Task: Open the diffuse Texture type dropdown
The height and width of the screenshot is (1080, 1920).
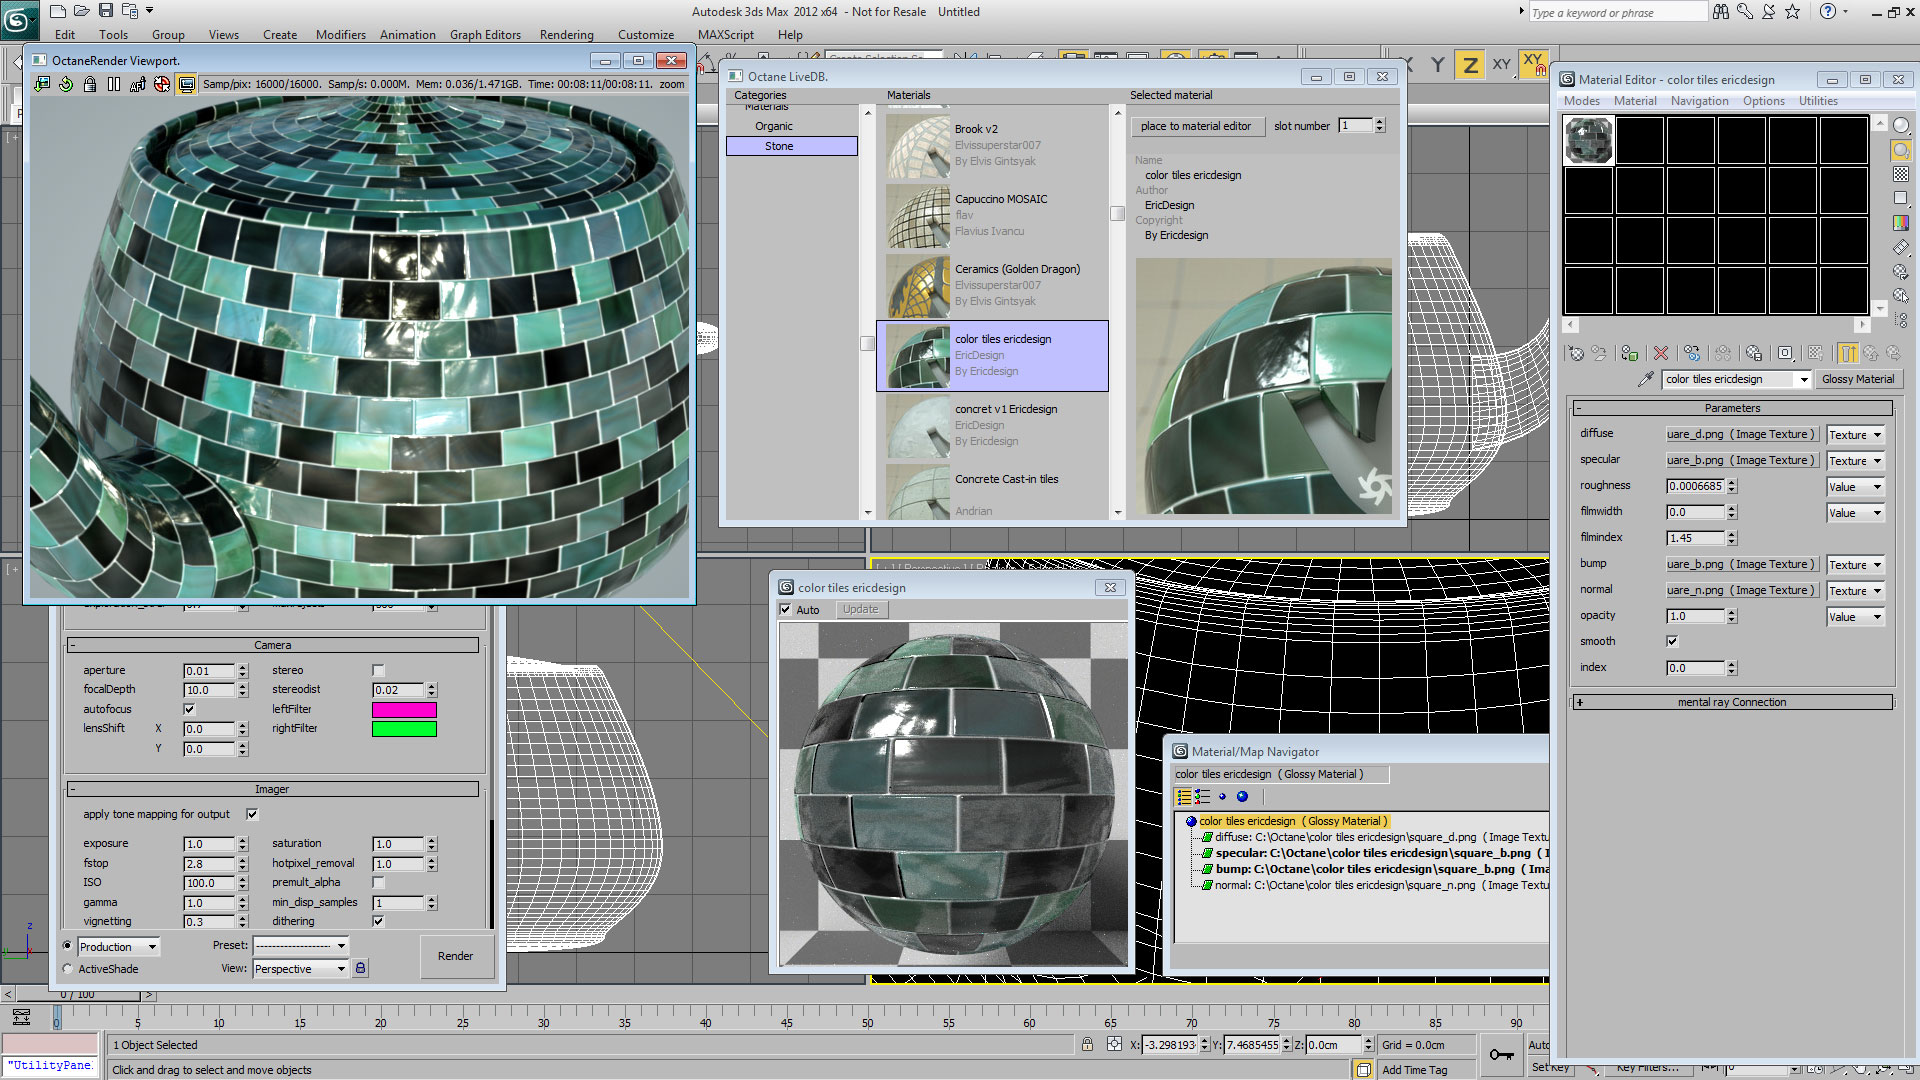Action: point(1856,435)
